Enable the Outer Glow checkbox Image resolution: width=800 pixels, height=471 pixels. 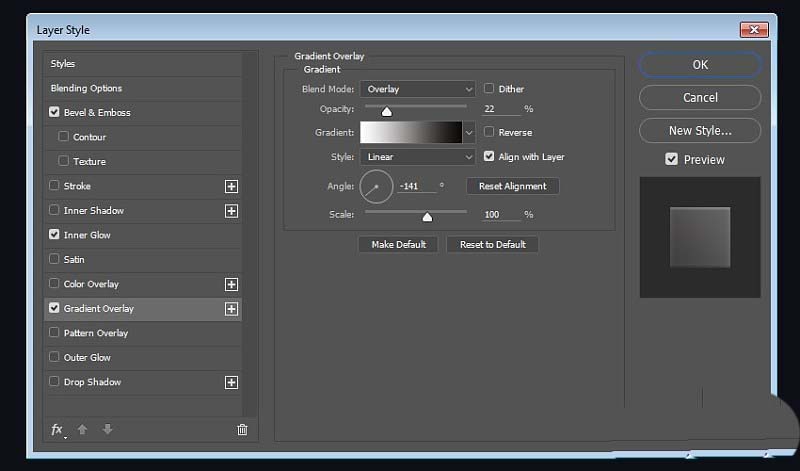coord(54,357)
